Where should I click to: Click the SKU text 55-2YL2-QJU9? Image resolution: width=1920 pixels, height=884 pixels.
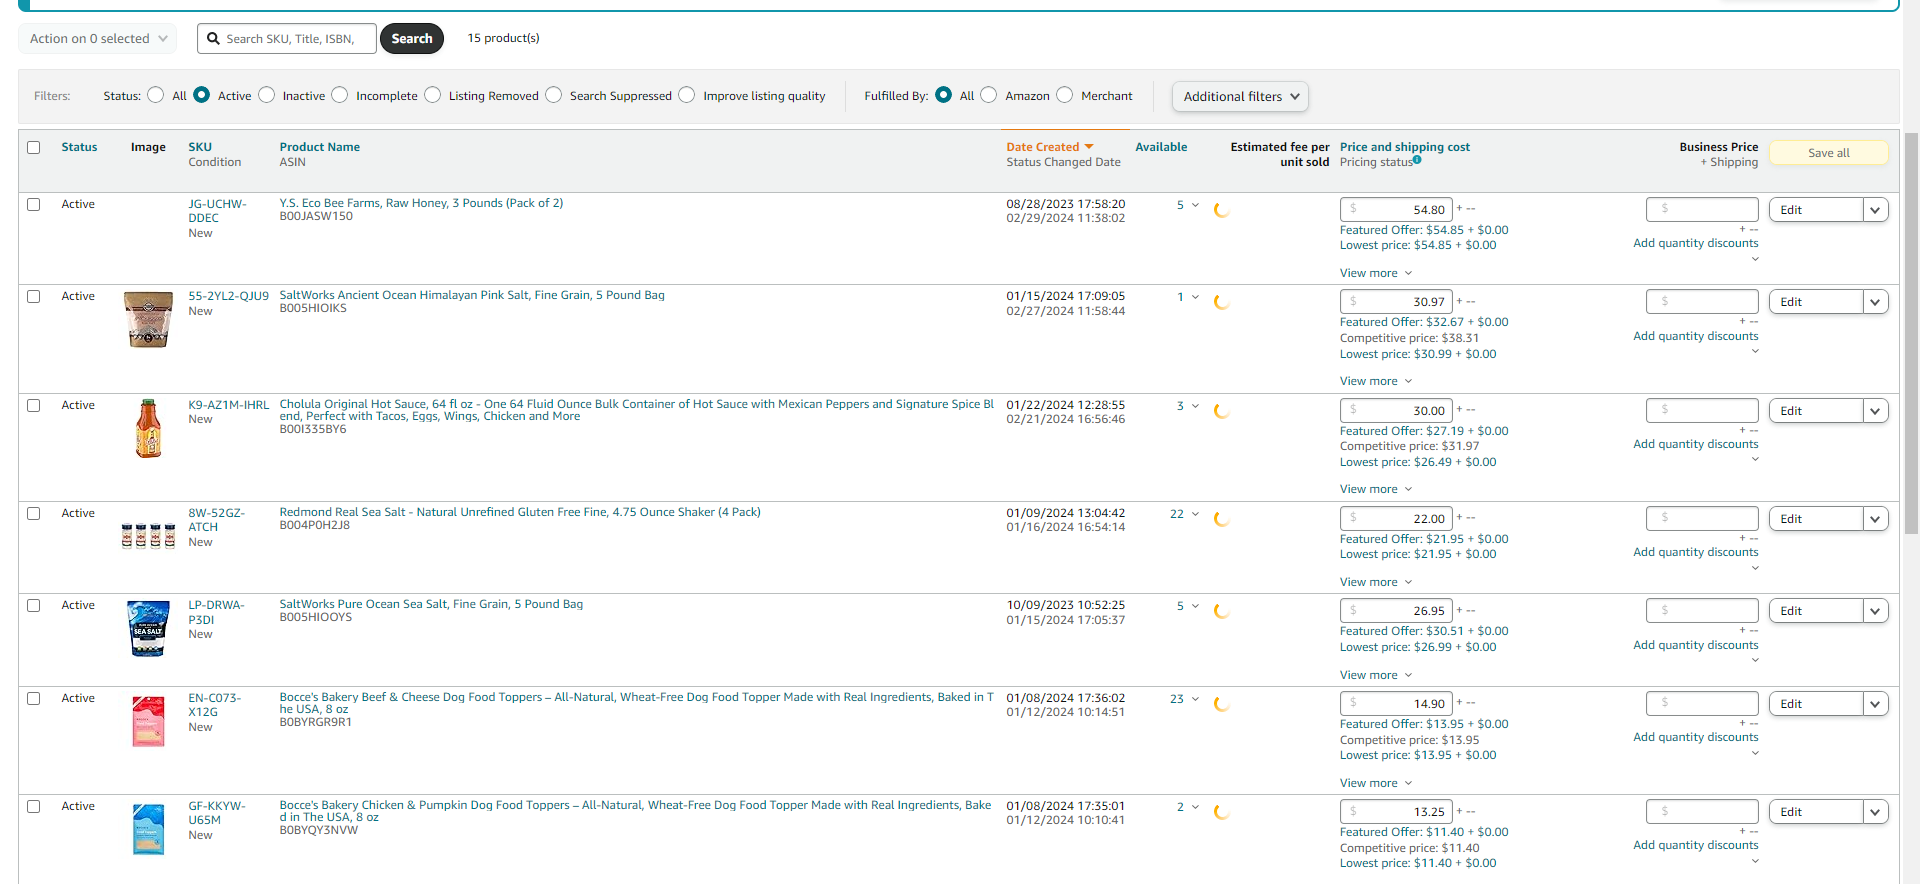click(x=229, y=296)
